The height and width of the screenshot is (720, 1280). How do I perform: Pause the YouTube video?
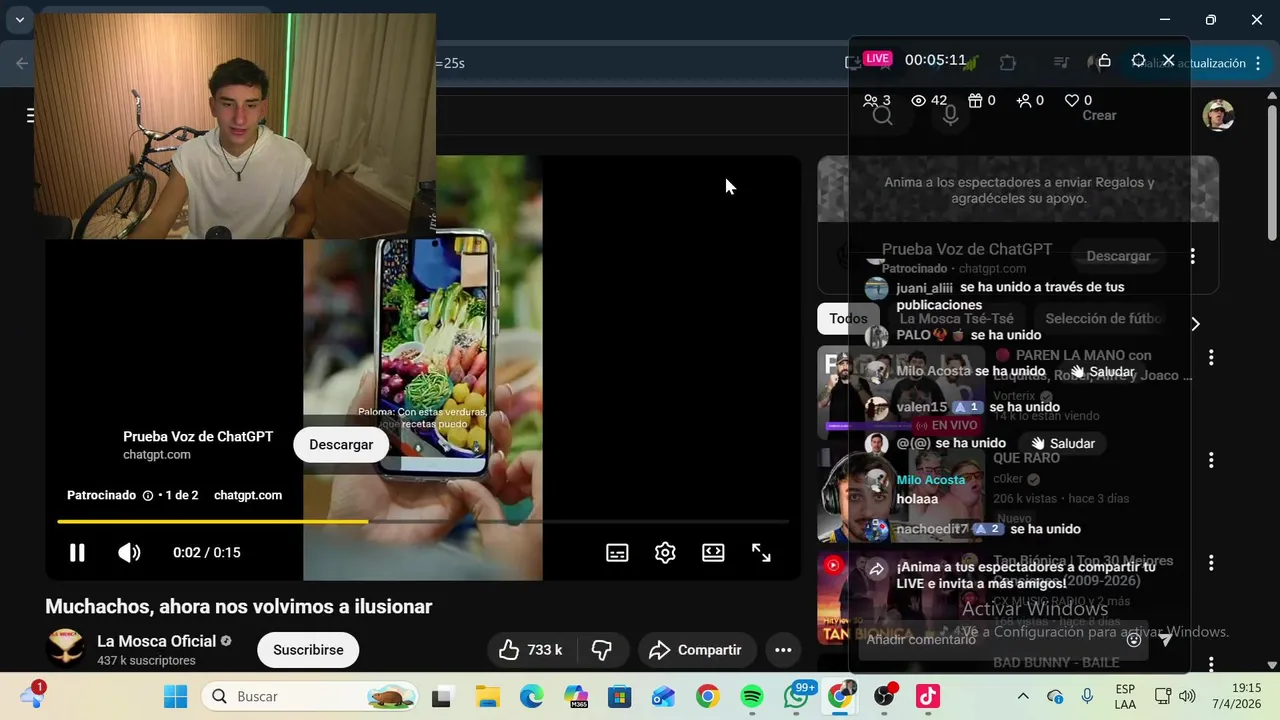(x=77, y=552)
